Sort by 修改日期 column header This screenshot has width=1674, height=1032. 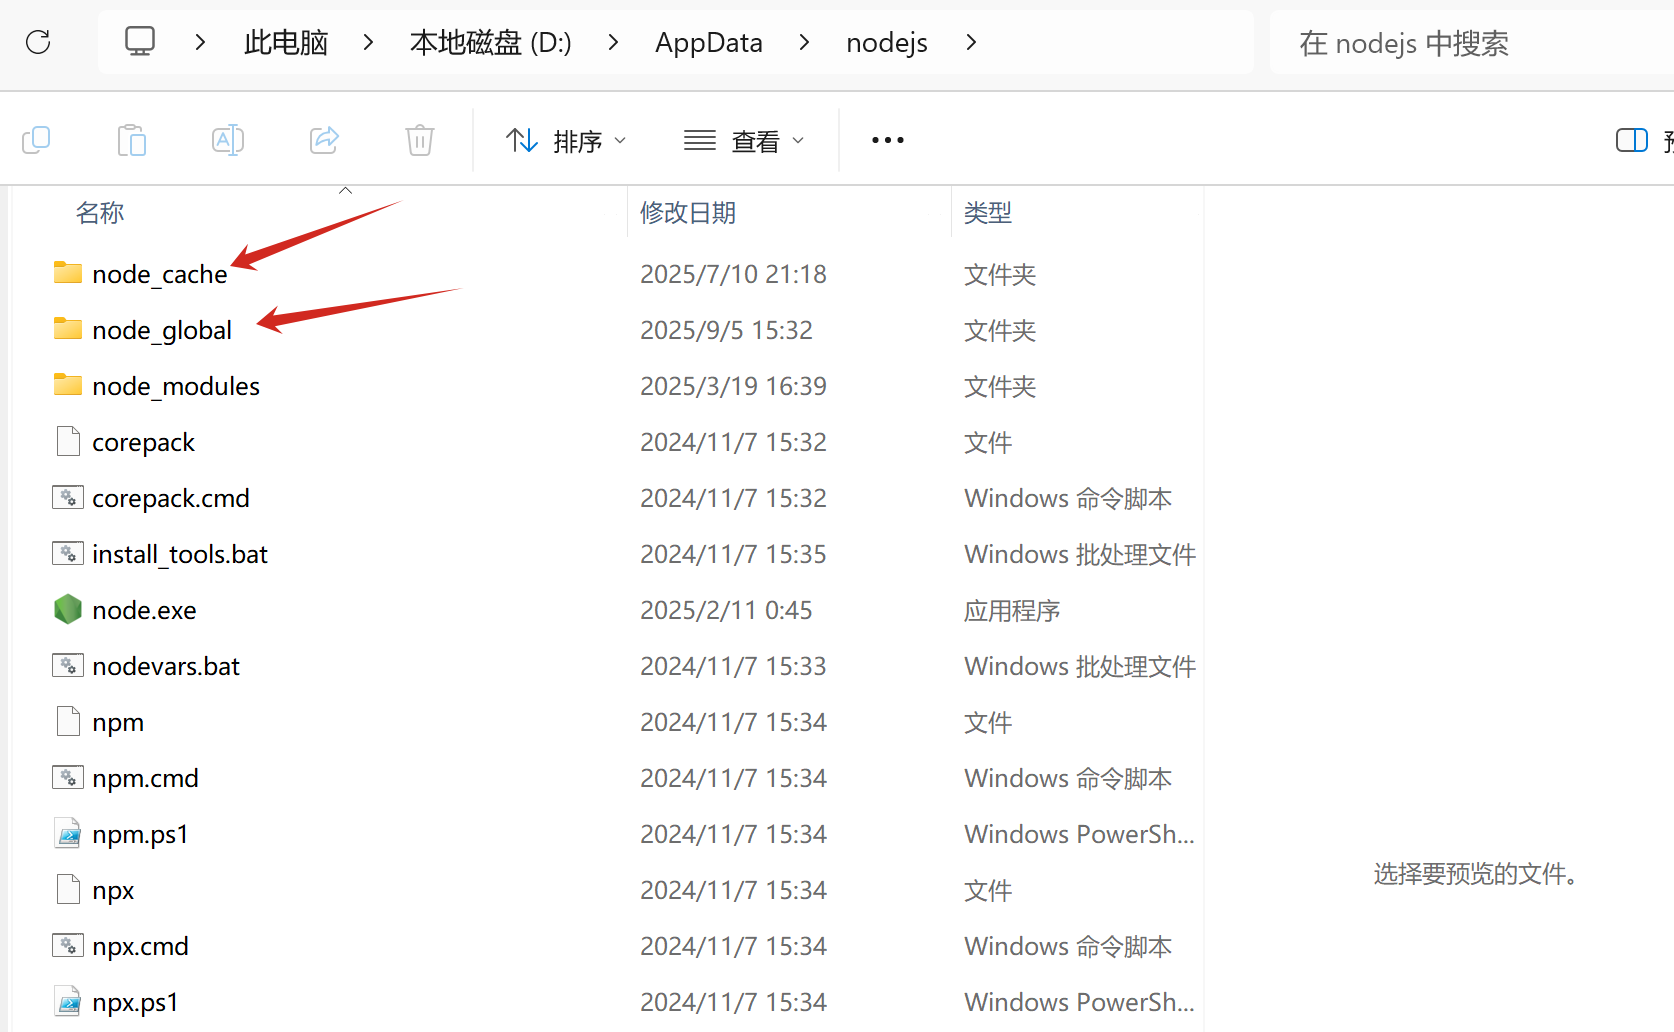[688, 213]
